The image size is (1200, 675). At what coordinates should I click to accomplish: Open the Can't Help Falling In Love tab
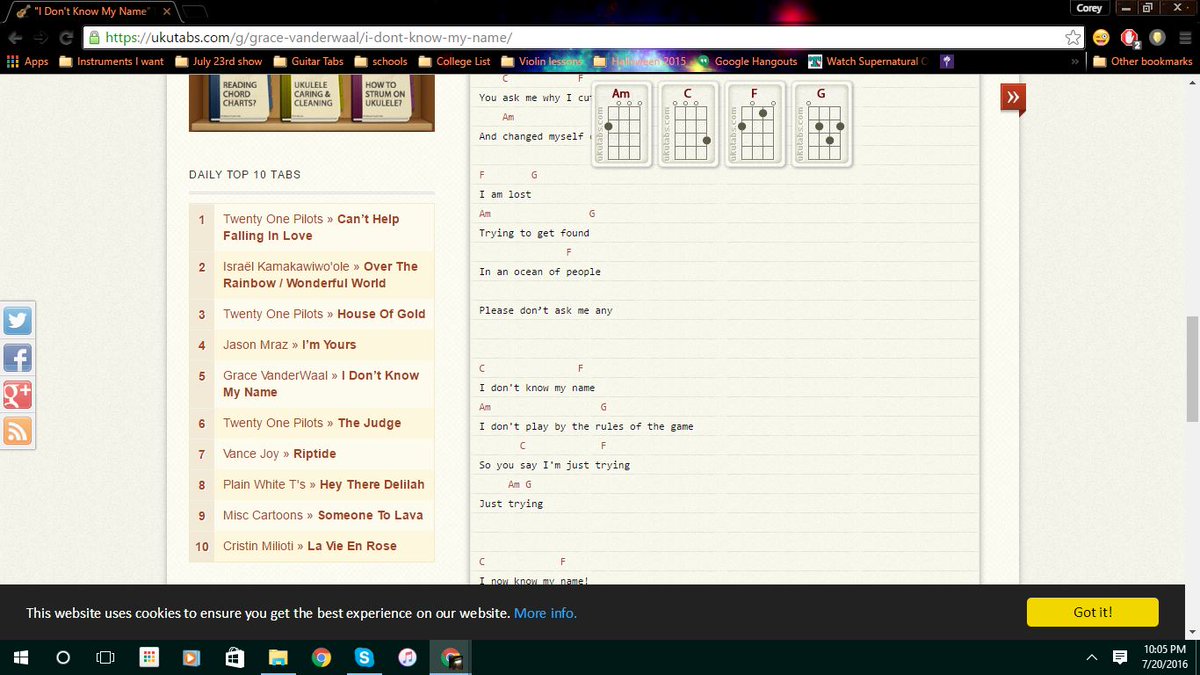[311, 227]
